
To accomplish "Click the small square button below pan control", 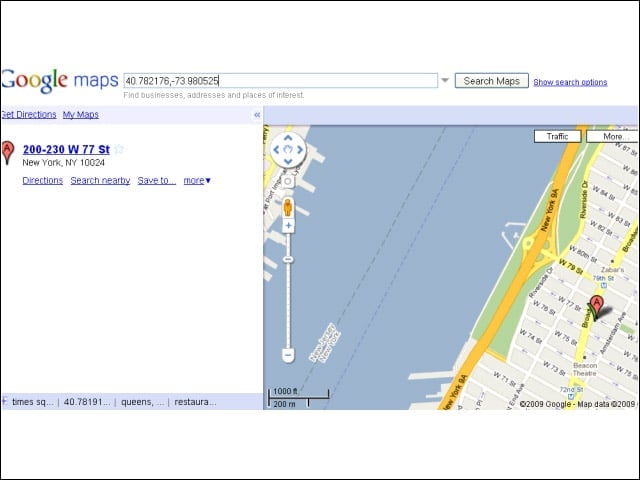I will (288, 181).
